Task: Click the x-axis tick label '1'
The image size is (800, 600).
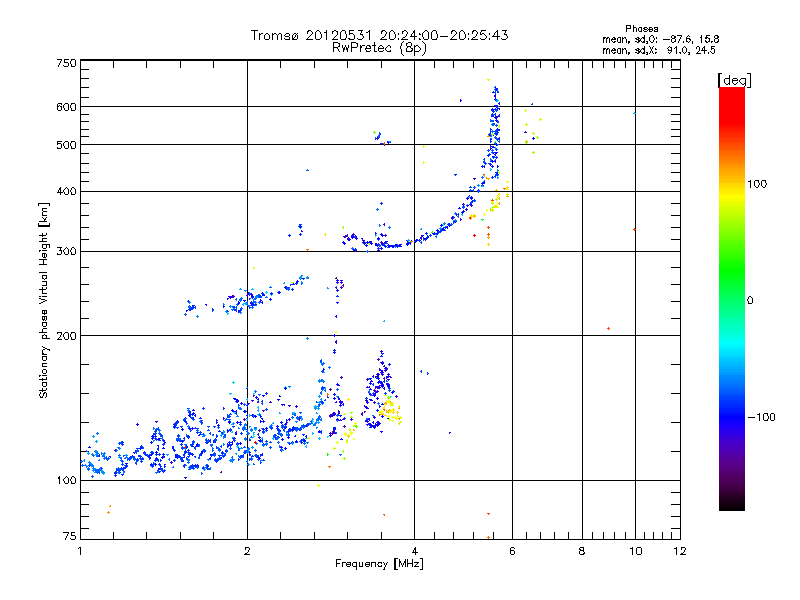Action: [80, 551]
